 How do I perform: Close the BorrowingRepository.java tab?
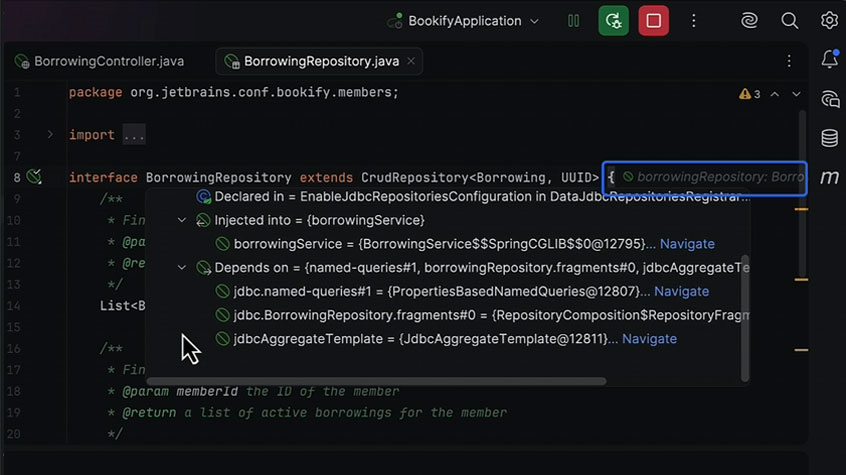[x=411, y=61]
